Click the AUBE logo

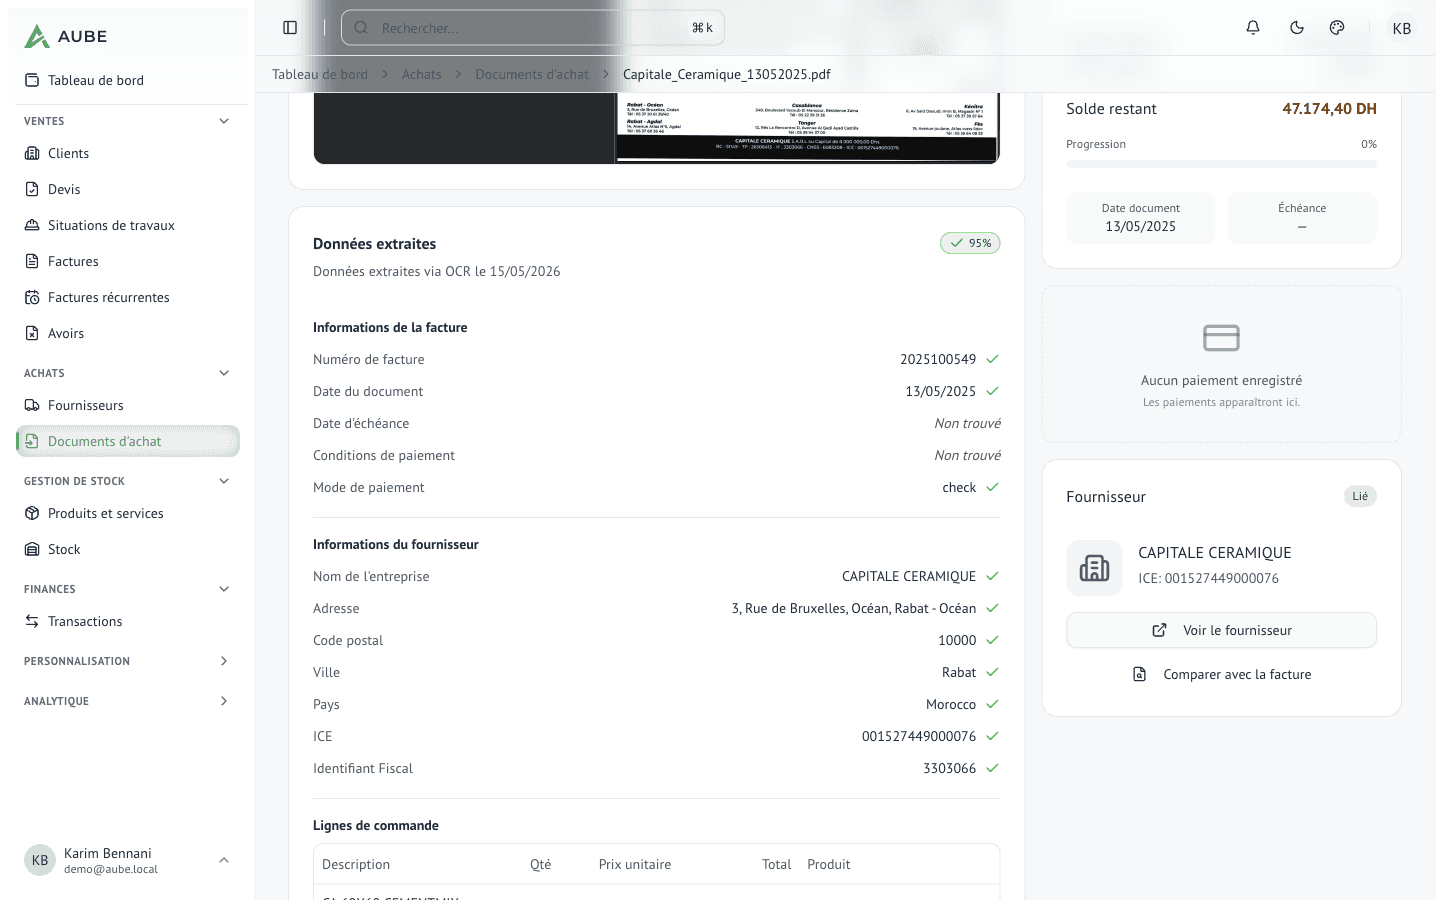pyautogui.click(x=66, y=36)
